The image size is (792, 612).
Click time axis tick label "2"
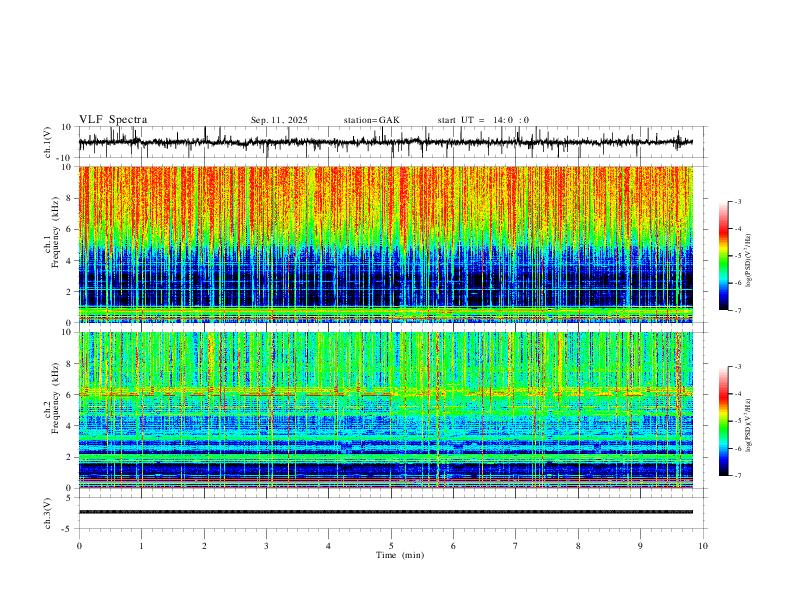204,546
